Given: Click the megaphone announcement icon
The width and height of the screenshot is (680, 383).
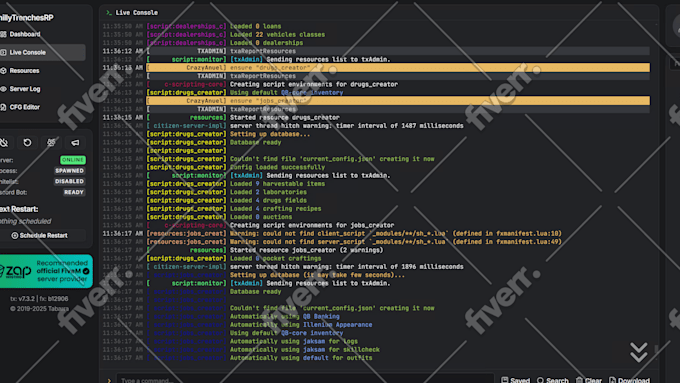Looking at the screenshot, I should [75, 143].
